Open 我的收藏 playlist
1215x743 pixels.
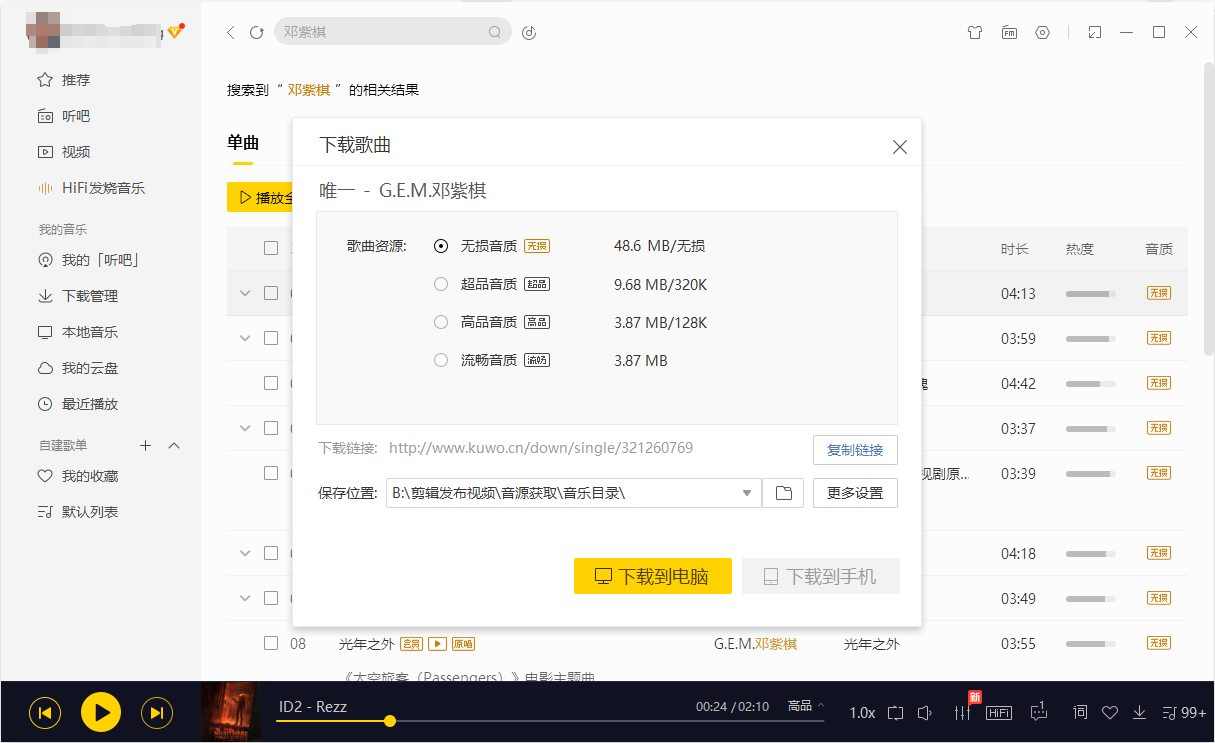[x=77, y=476]
